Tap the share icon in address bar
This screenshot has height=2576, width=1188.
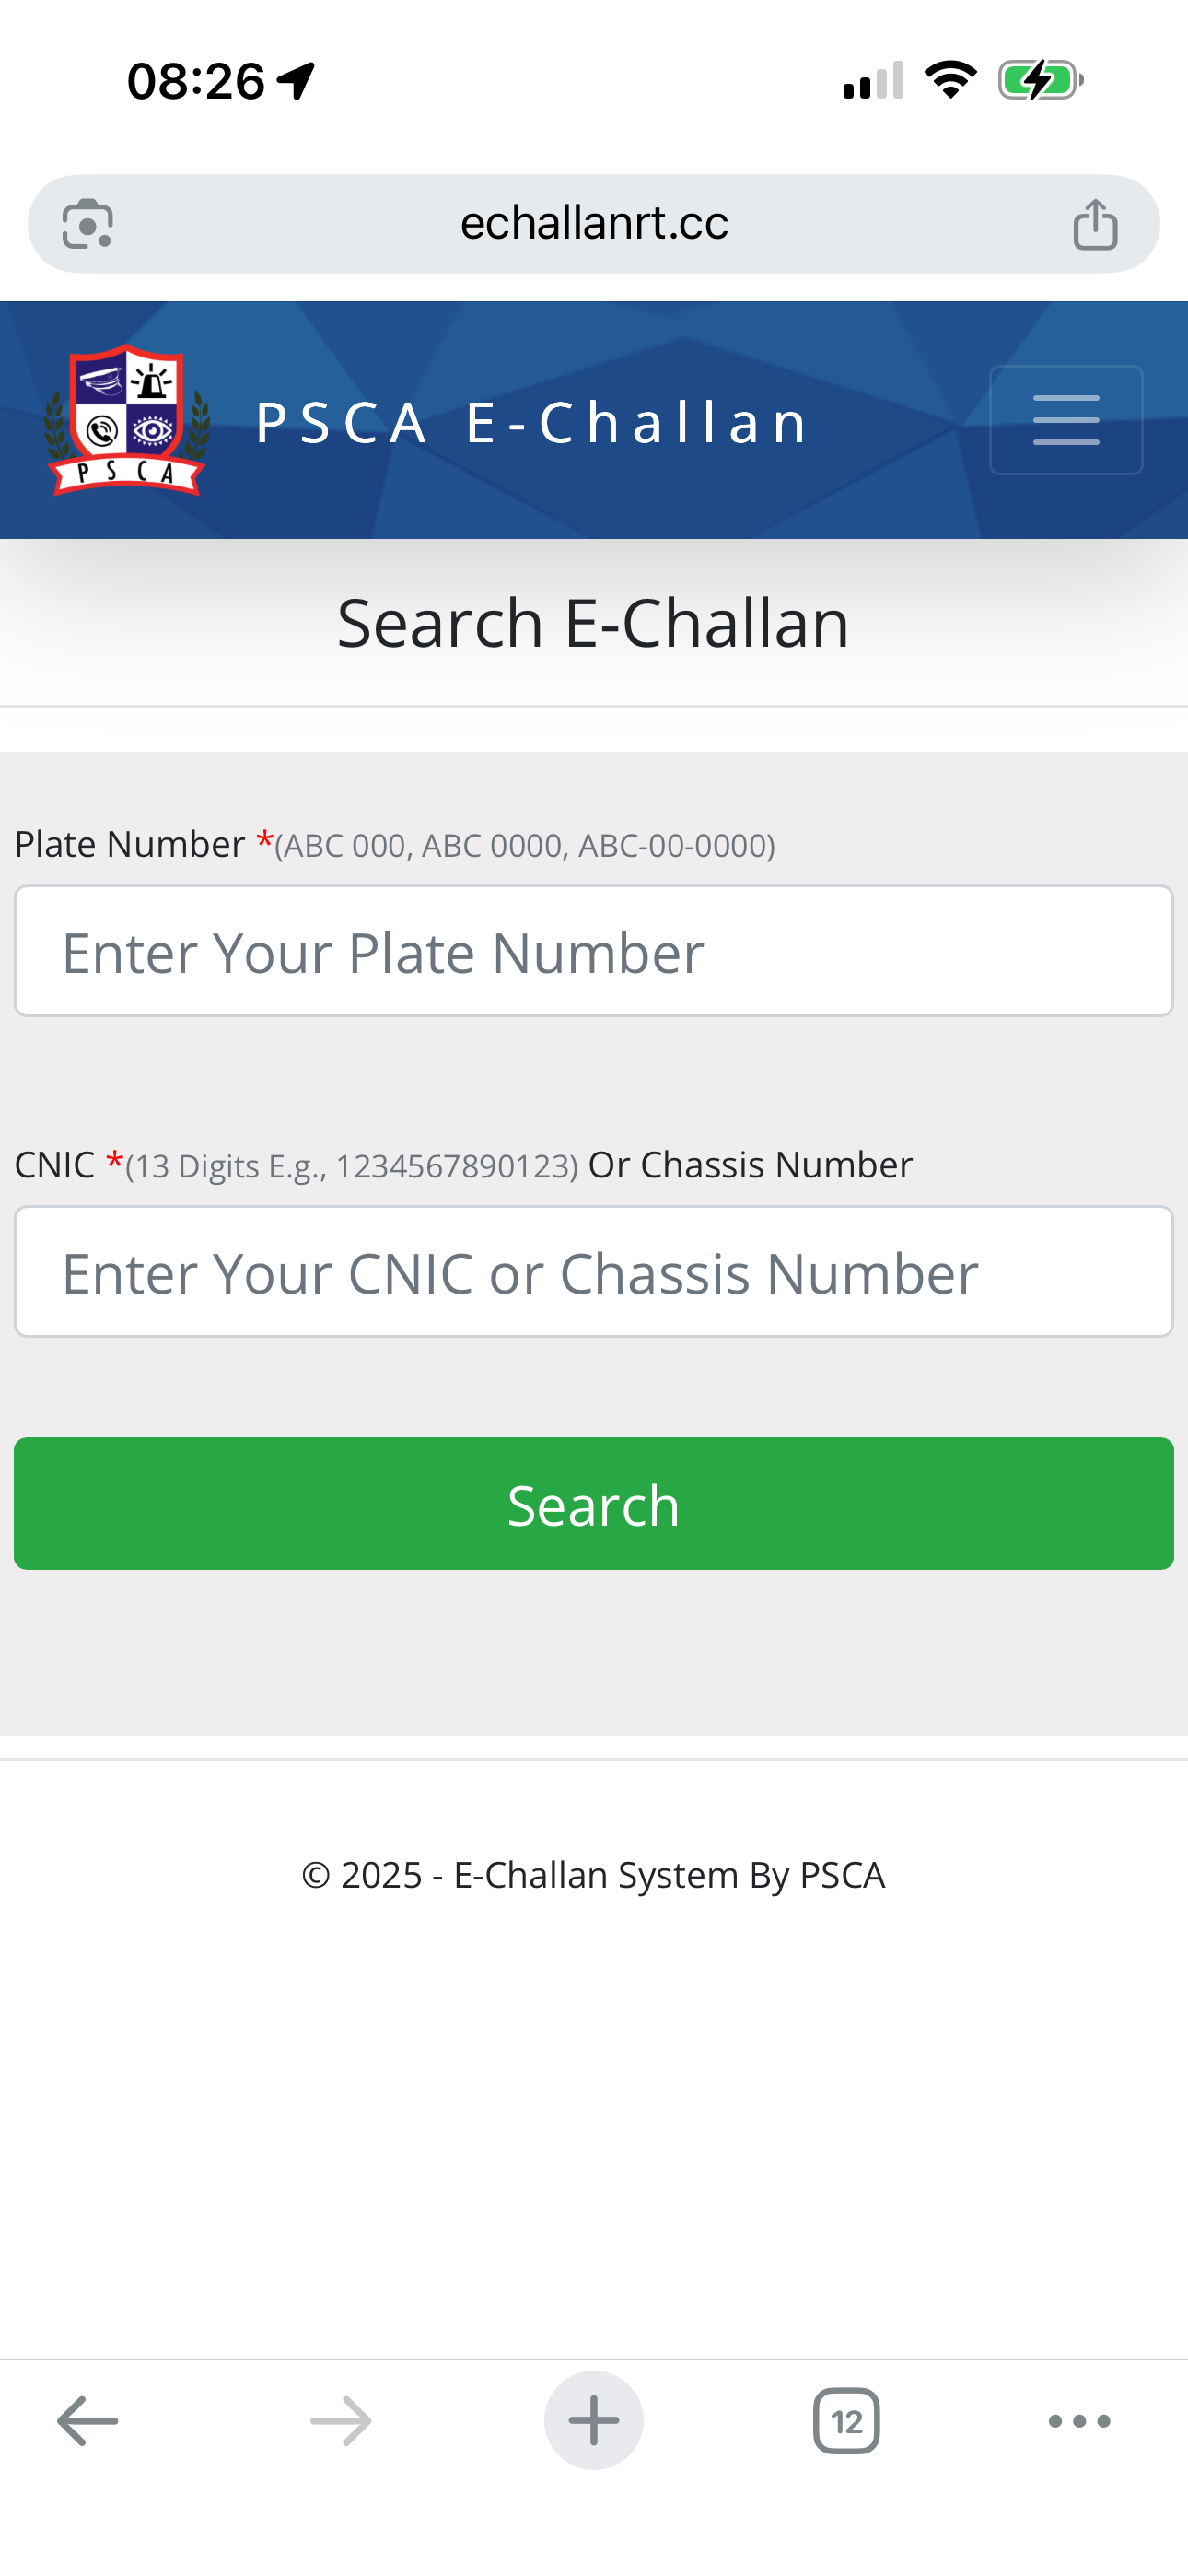tap(1095, 224)
